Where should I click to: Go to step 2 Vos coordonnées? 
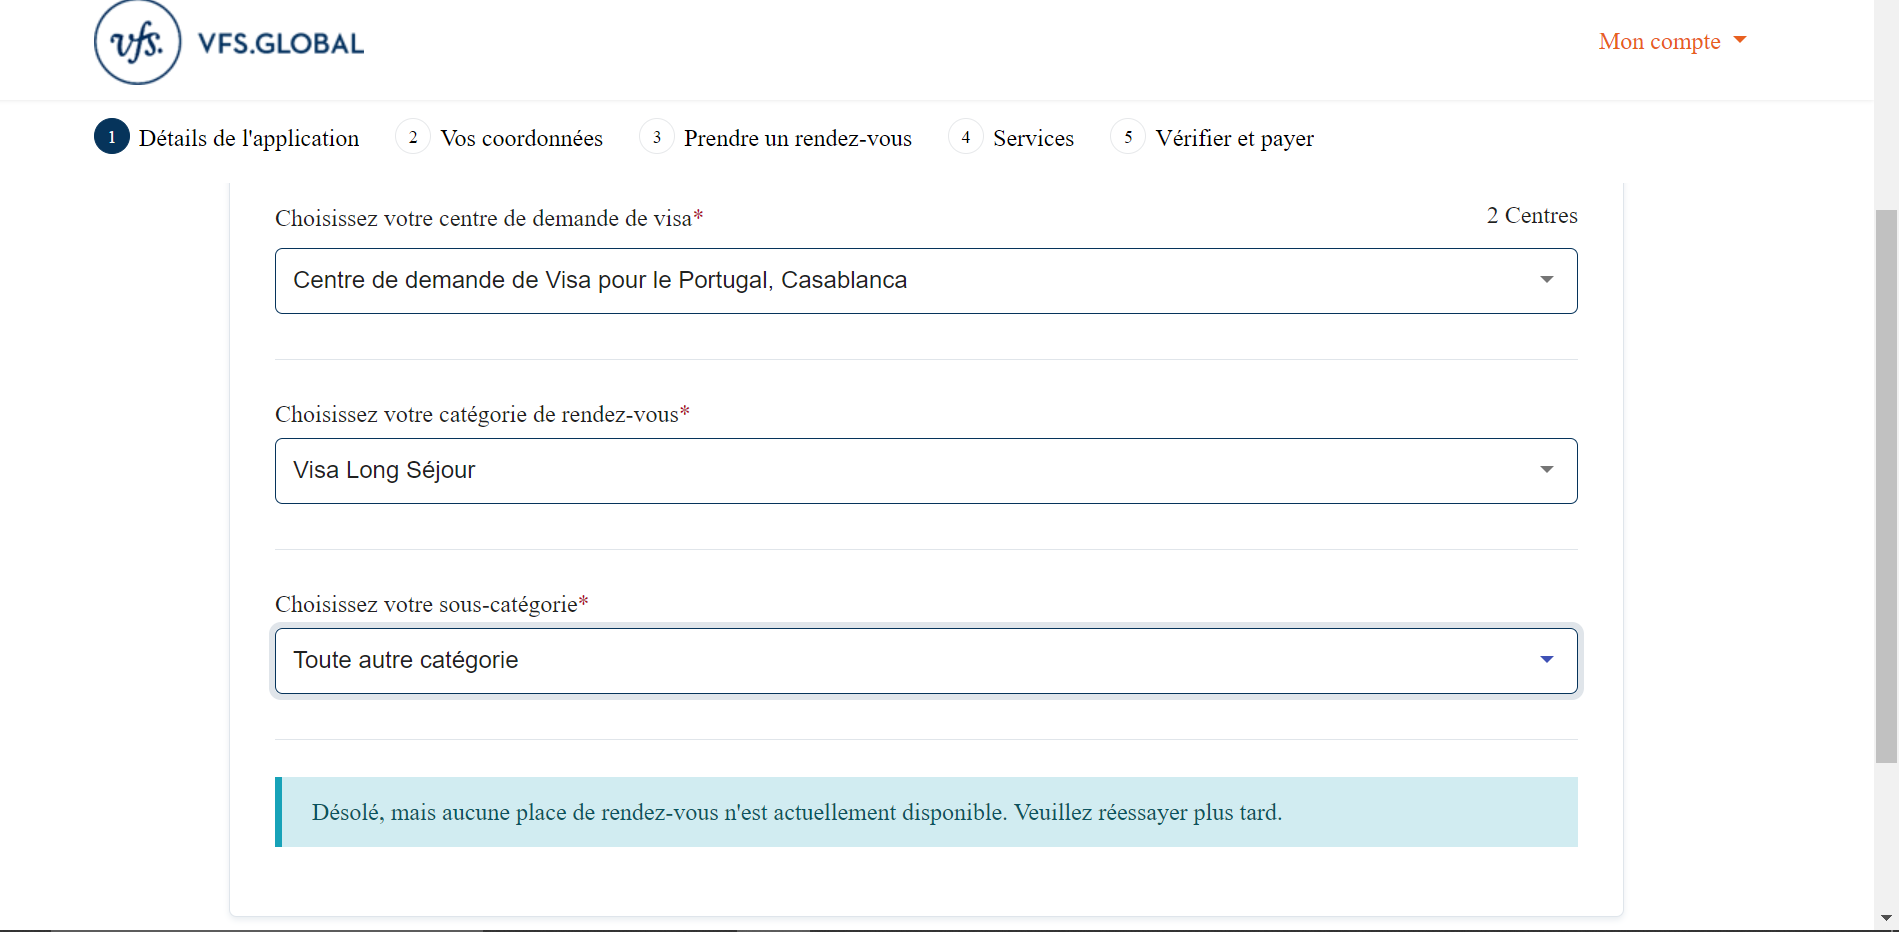point(499,137)
